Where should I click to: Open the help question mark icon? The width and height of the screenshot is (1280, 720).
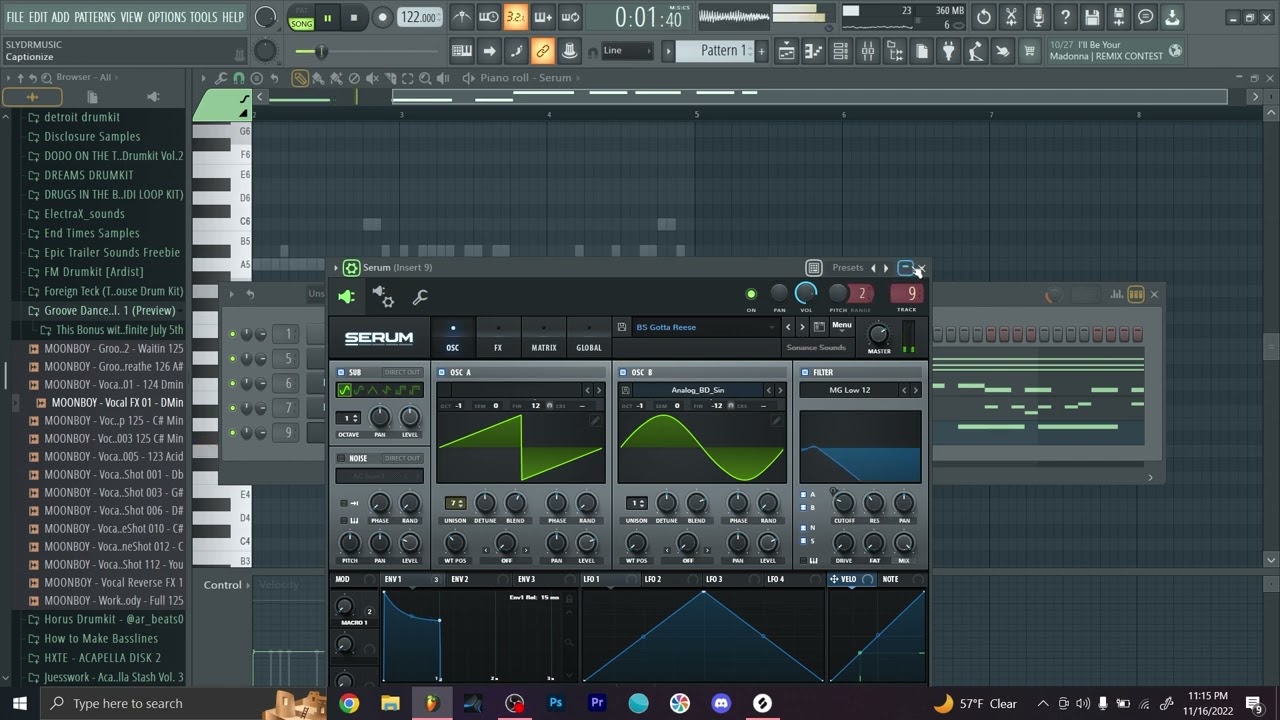point(1065,17)
